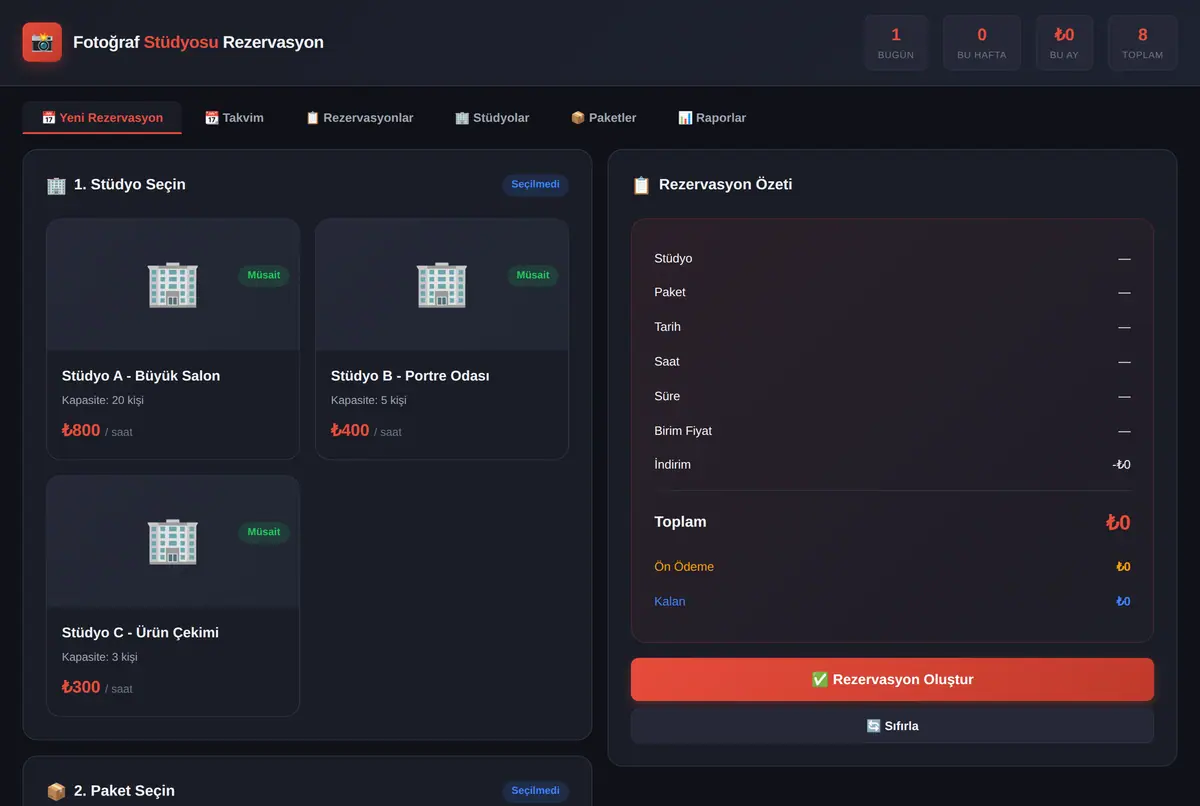The height and width of the screenshot is (806, 1200).
Task: Click the camera logo icon in header
Action: tap(42, 42)
